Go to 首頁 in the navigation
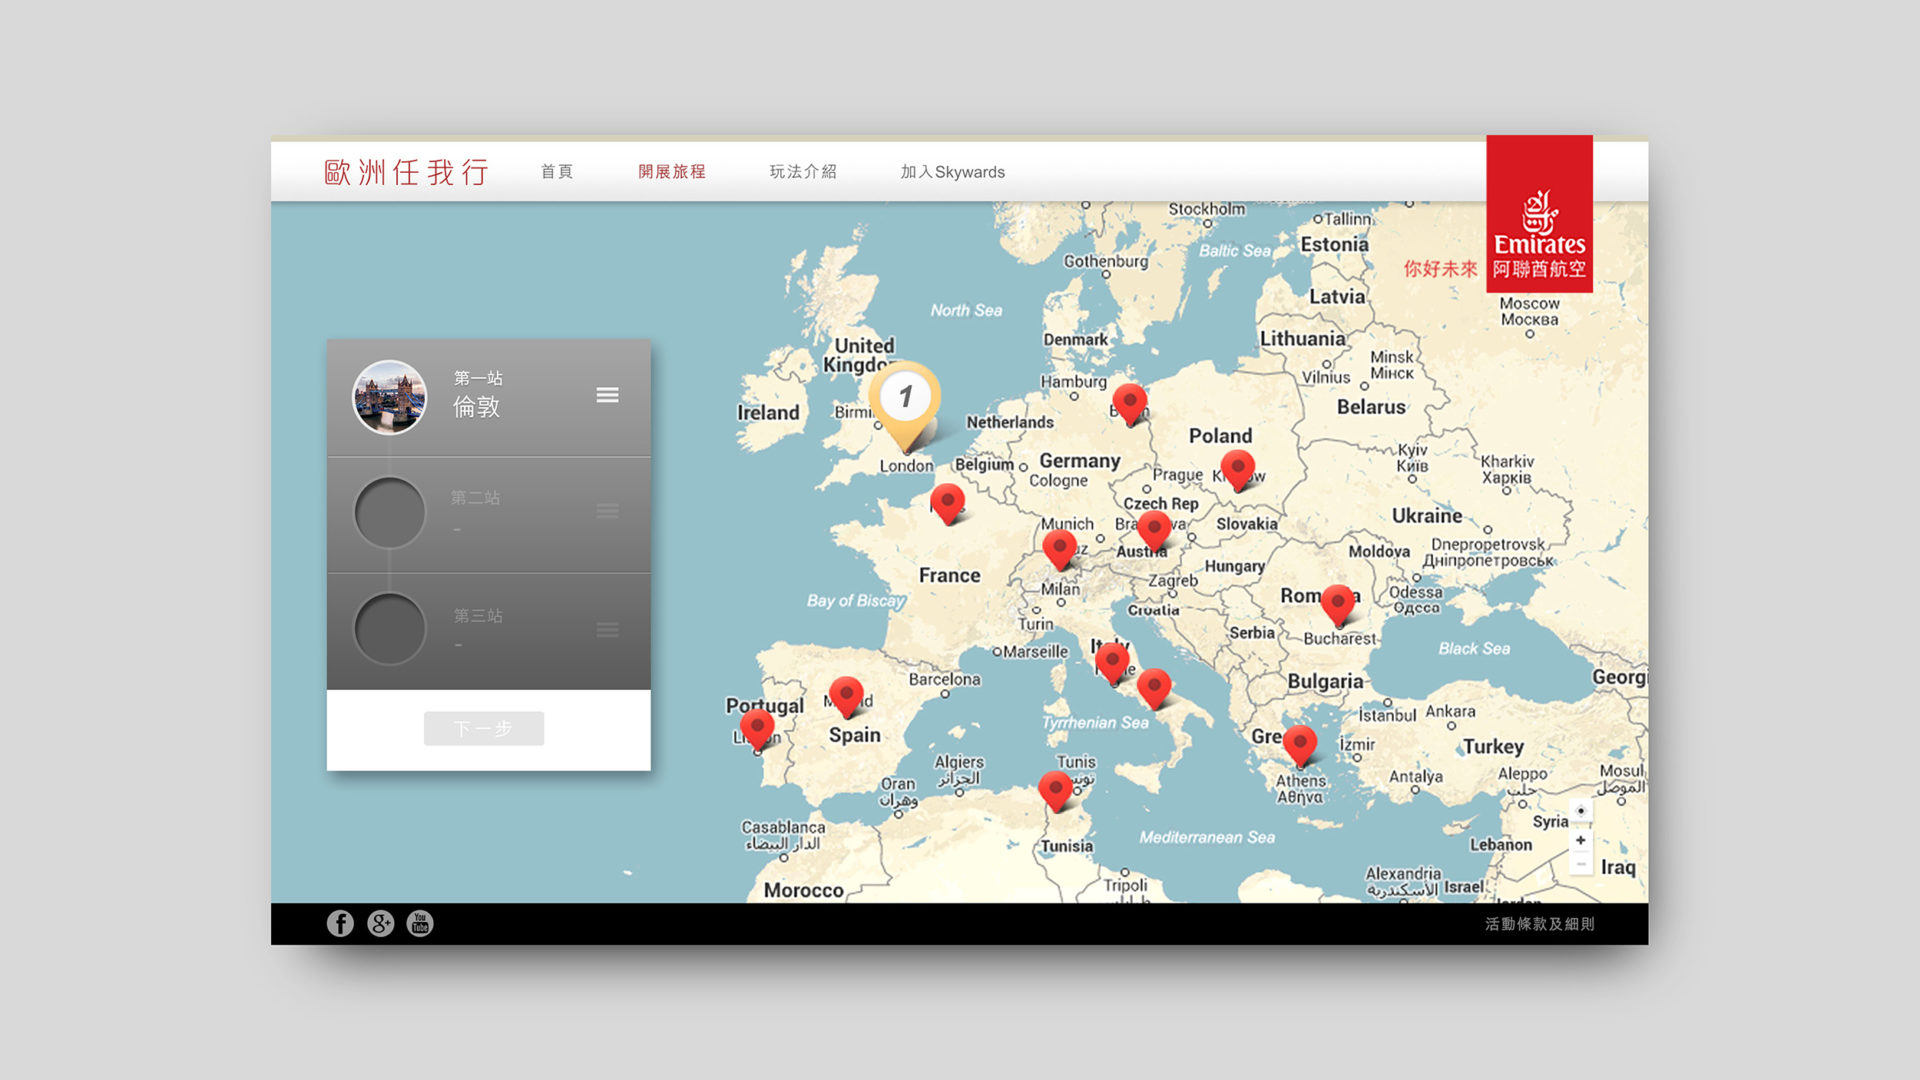1920x1080 pixels. coord(557,172)
